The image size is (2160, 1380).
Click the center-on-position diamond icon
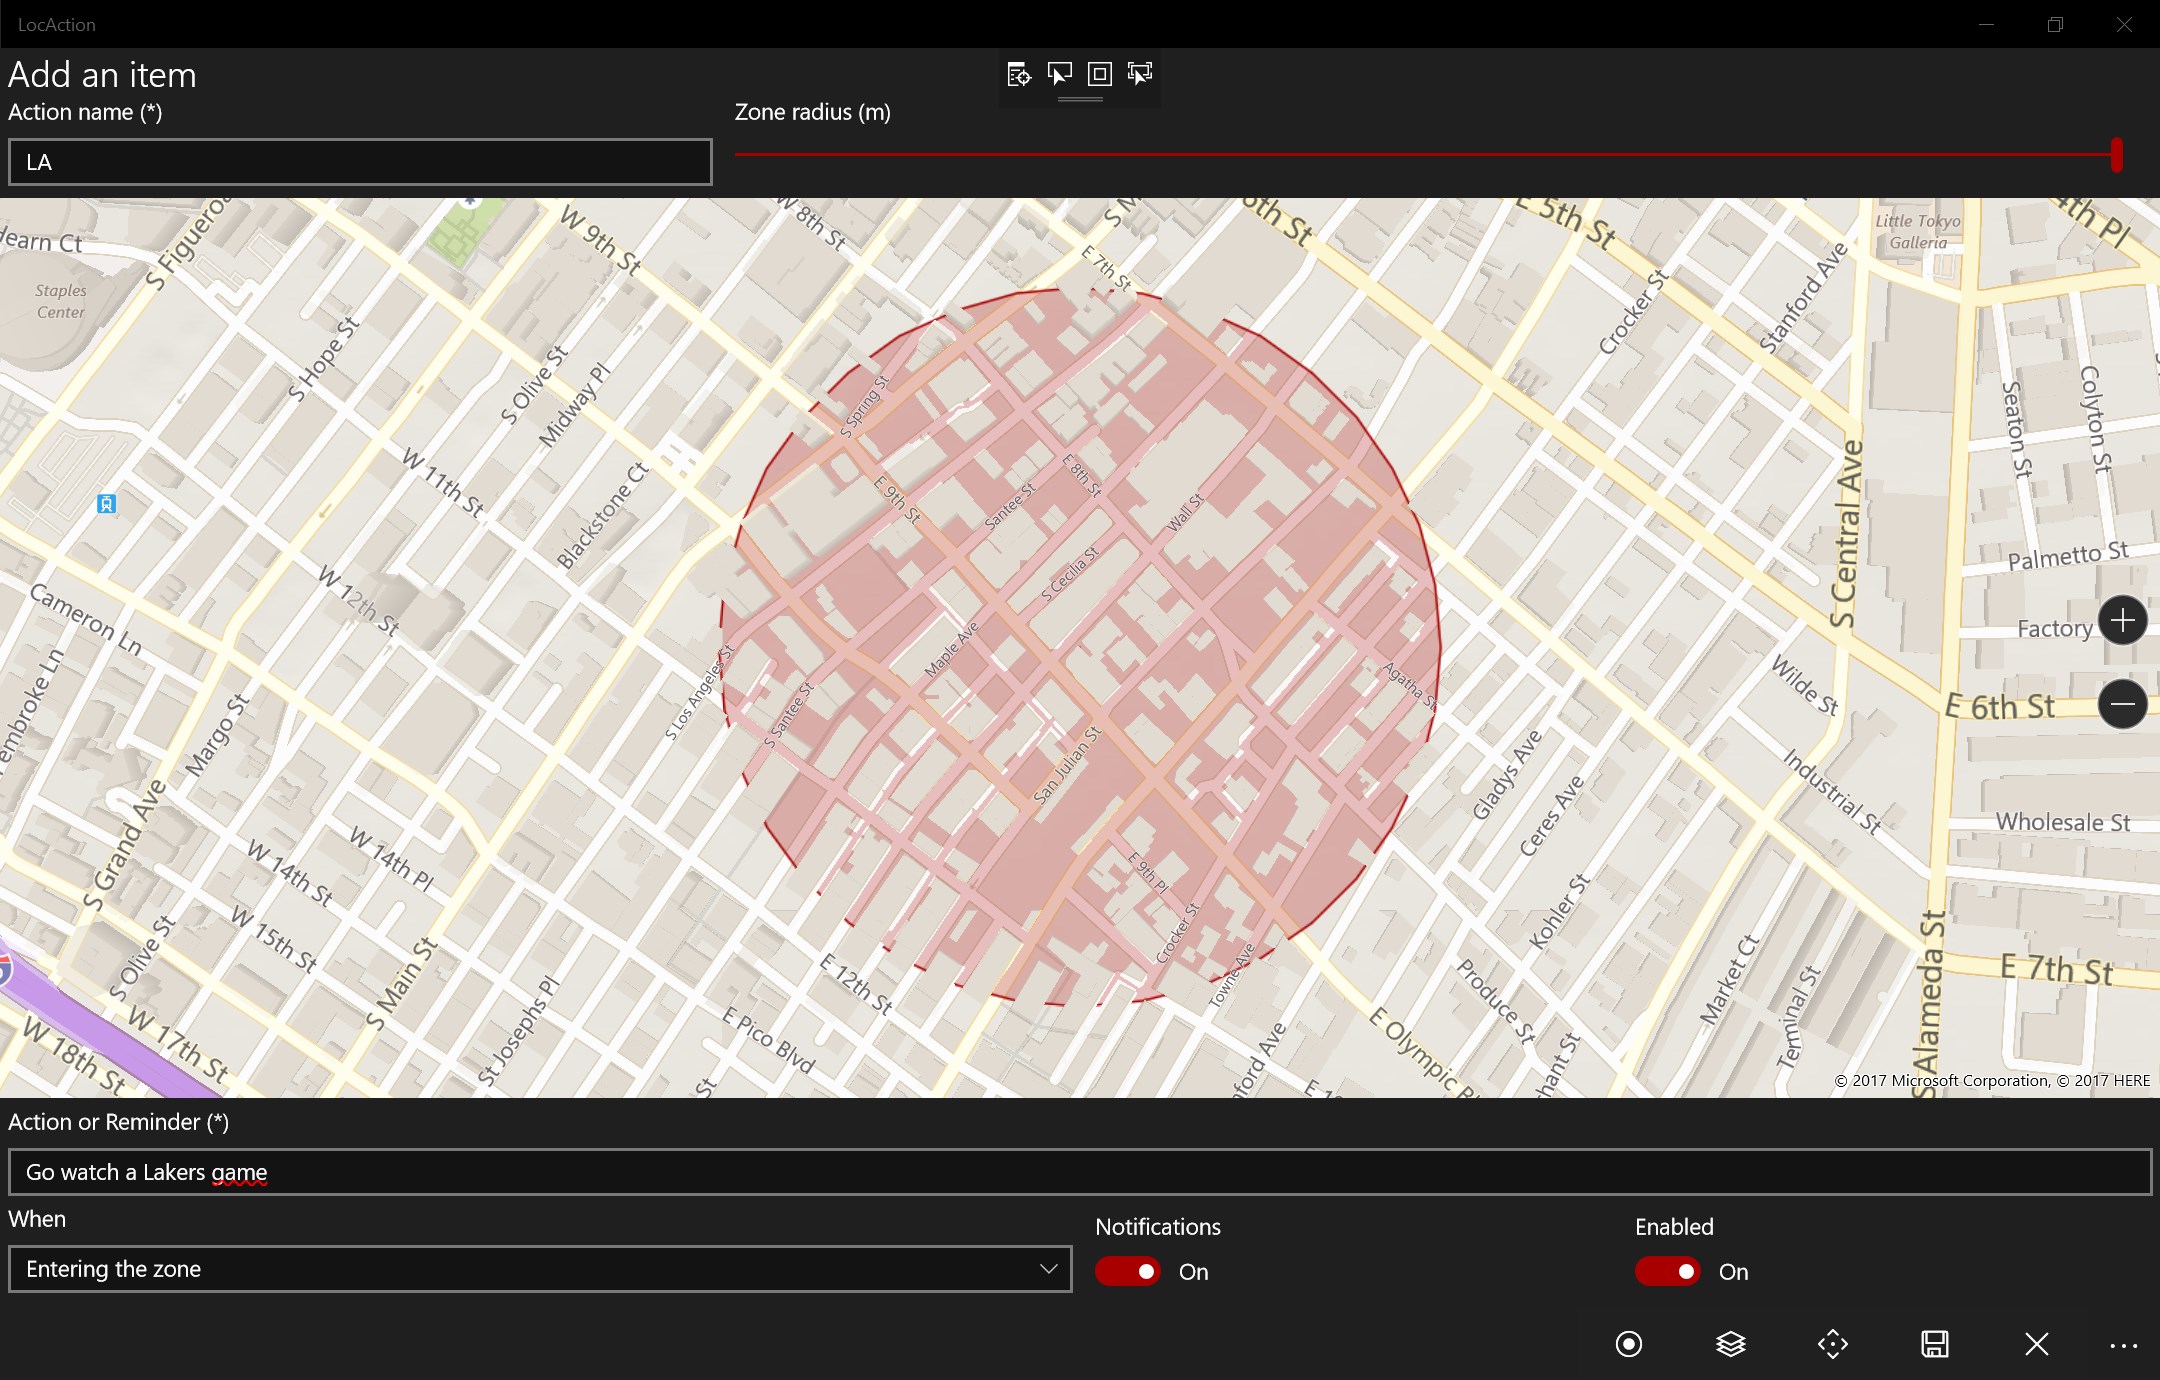click(1832, 1344)
